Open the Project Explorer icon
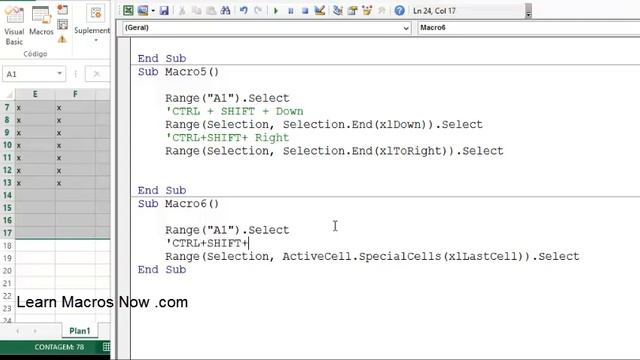640x360 pixels. click(x=338, y=11)
